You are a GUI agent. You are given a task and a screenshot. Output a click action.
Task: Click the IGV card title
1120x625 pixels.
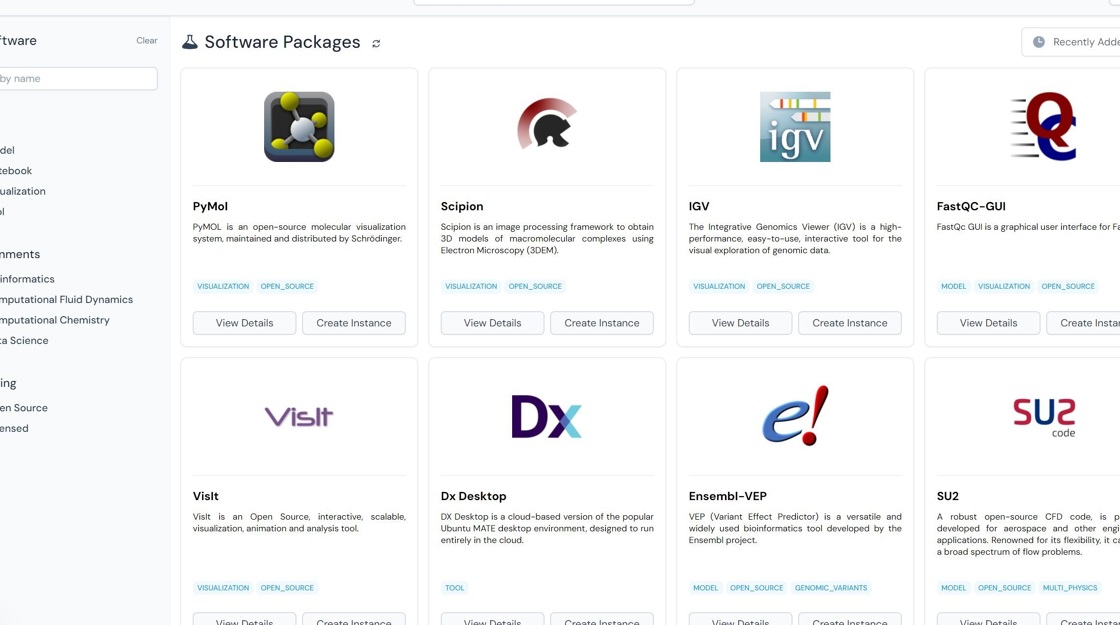699,206
